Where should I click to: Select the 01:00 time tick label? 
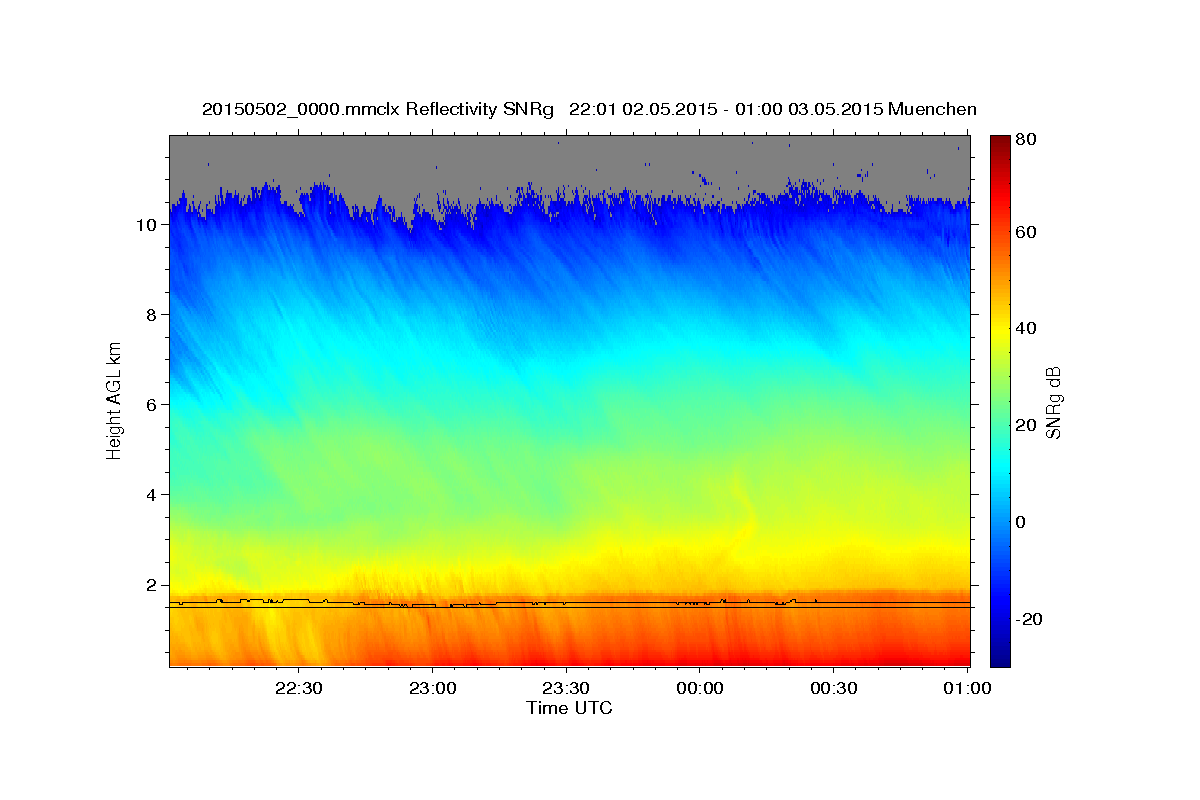coord(967,688)
